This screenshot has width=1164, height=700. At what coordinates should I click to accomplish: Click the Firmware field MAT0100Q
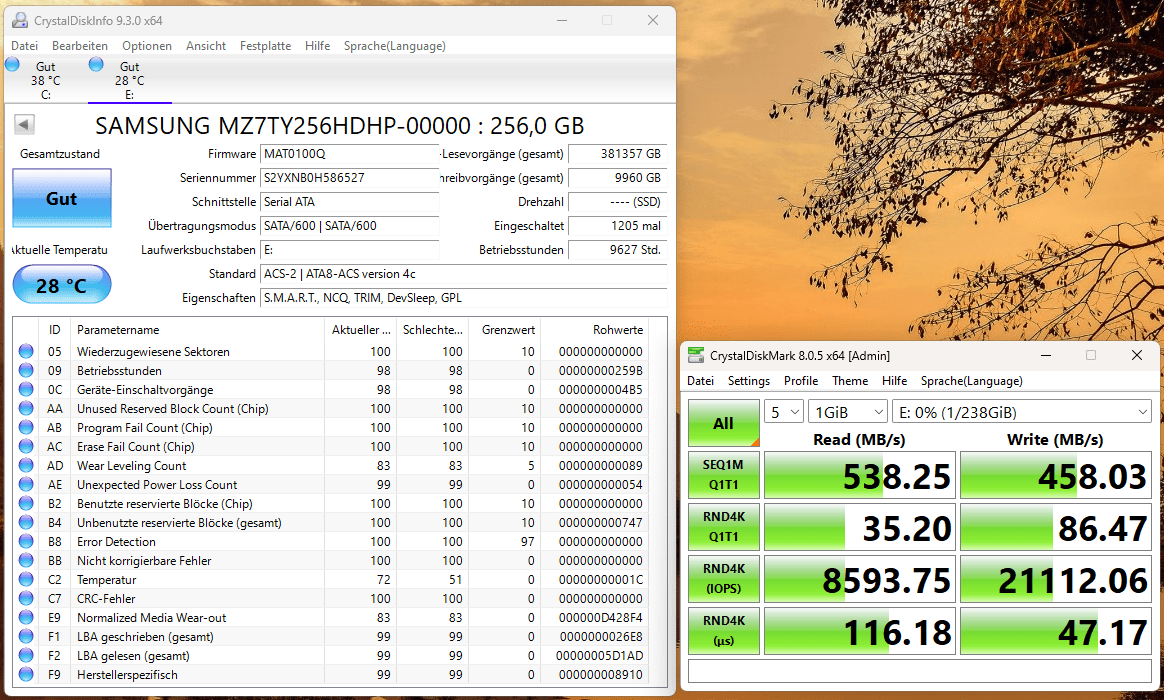(350, 154)
